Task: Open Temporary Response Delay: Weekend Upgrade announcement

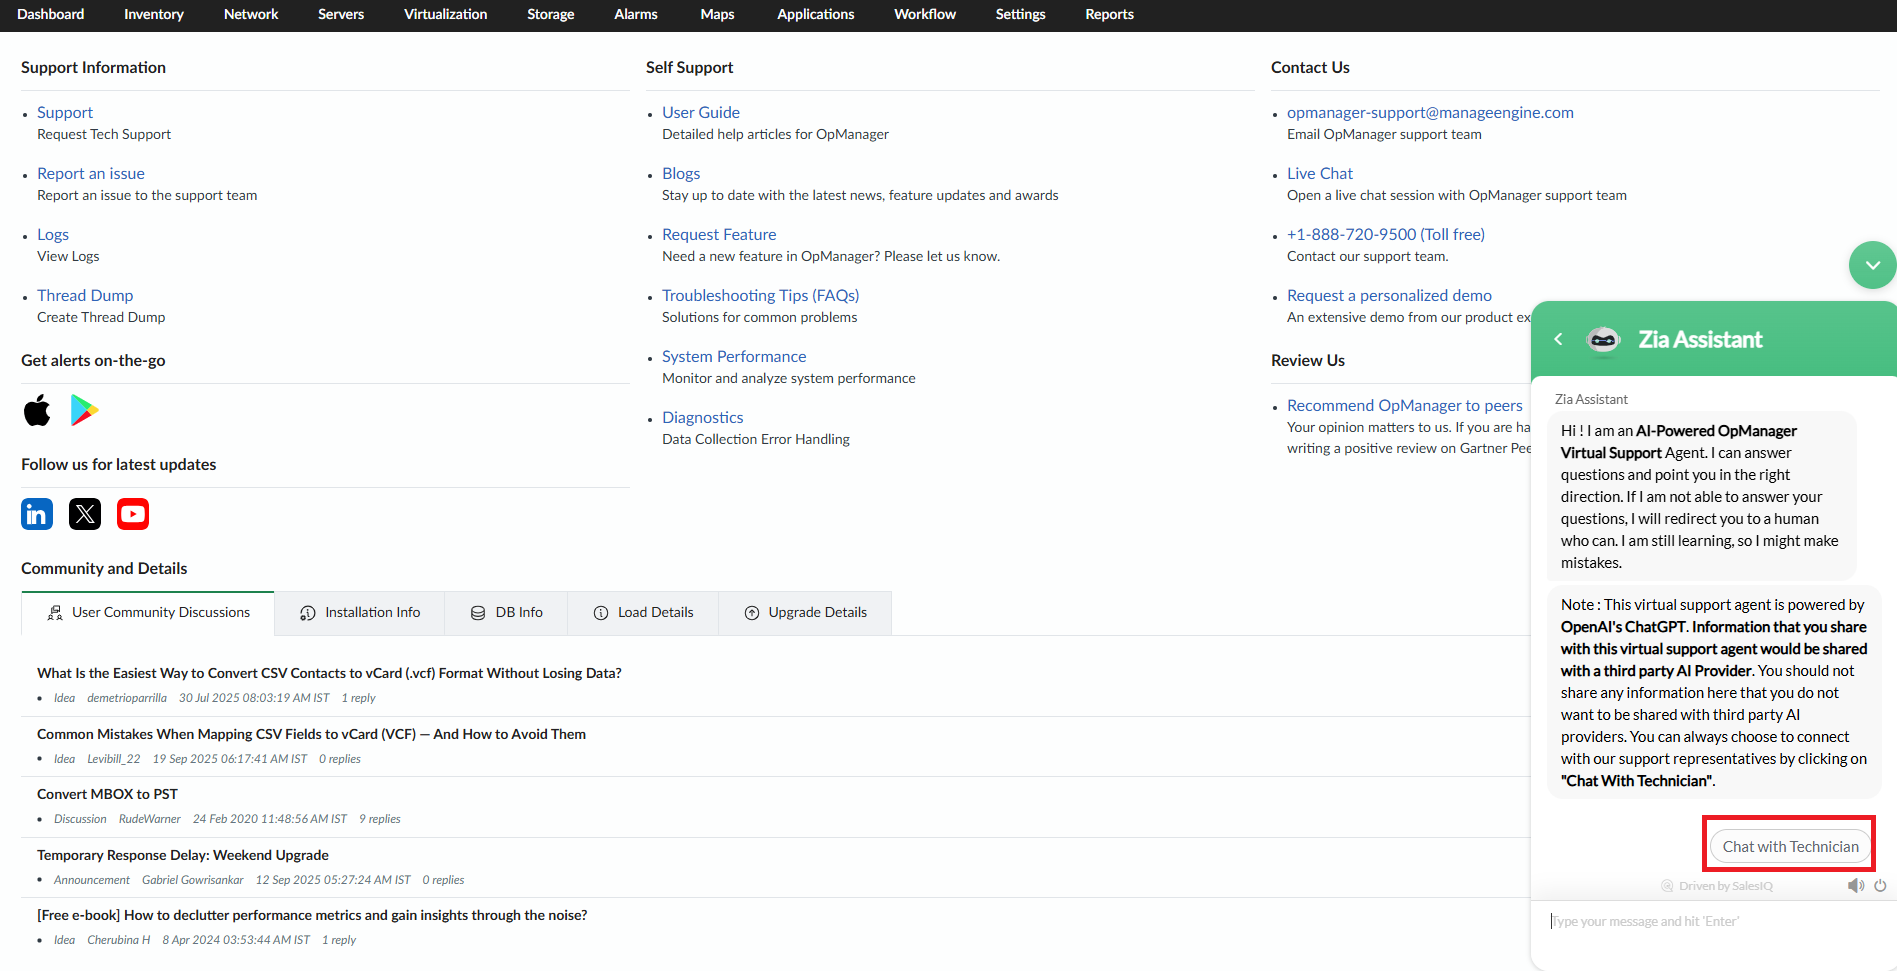Action: point(183,855)
